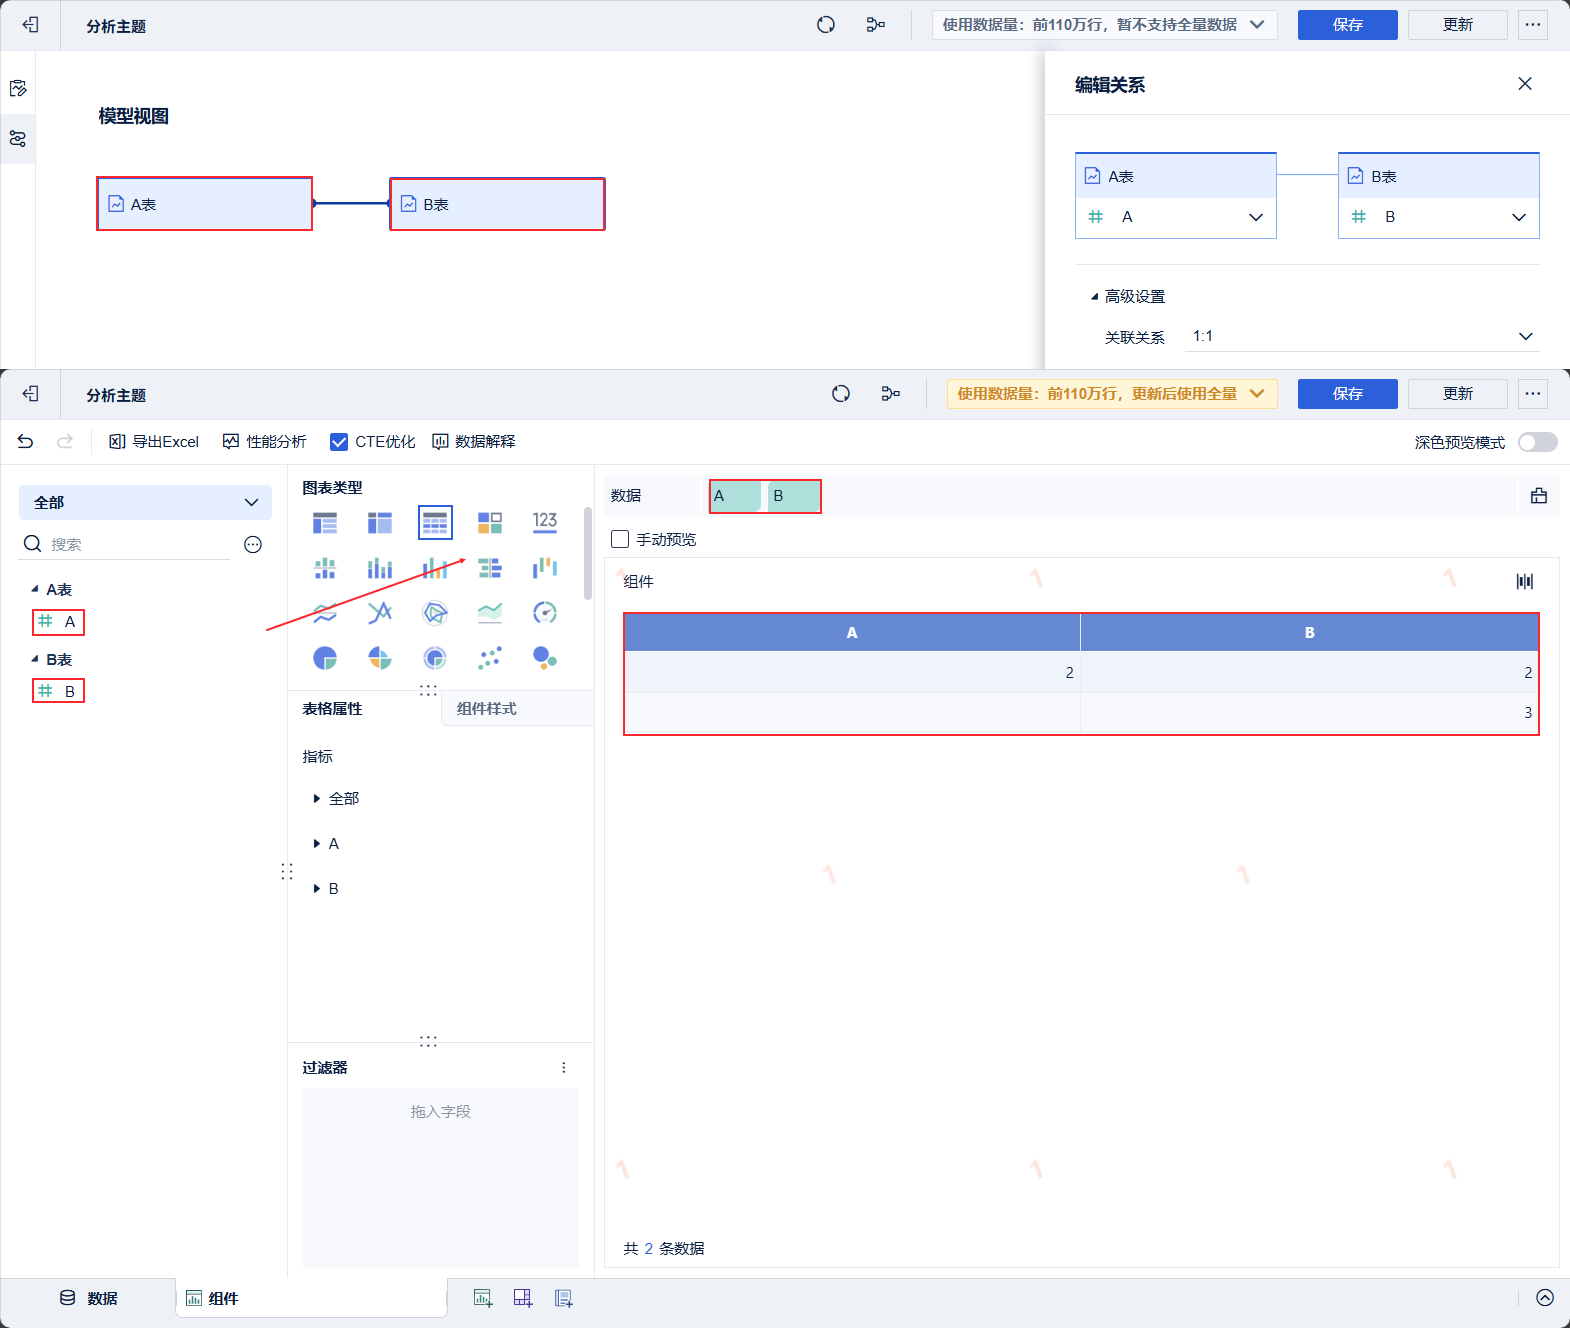Screen dimensions: 1570x1328
Task: Switch to the 组件样式 tab
Action: (x=487, y=709)
